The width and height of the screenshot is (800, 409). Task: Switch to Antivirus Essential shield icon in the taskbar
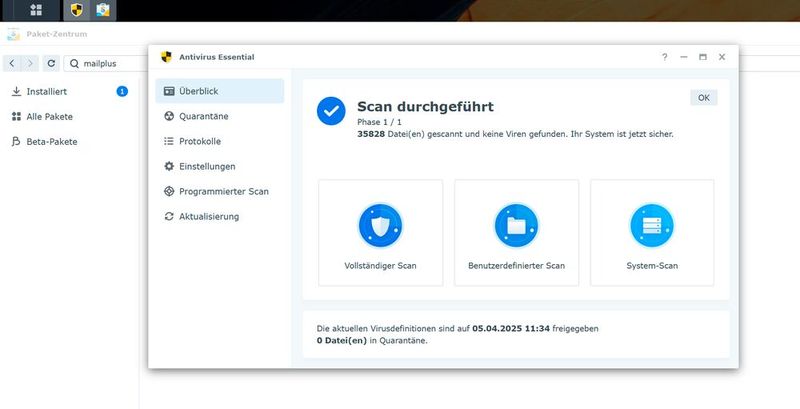click(77, 10)
